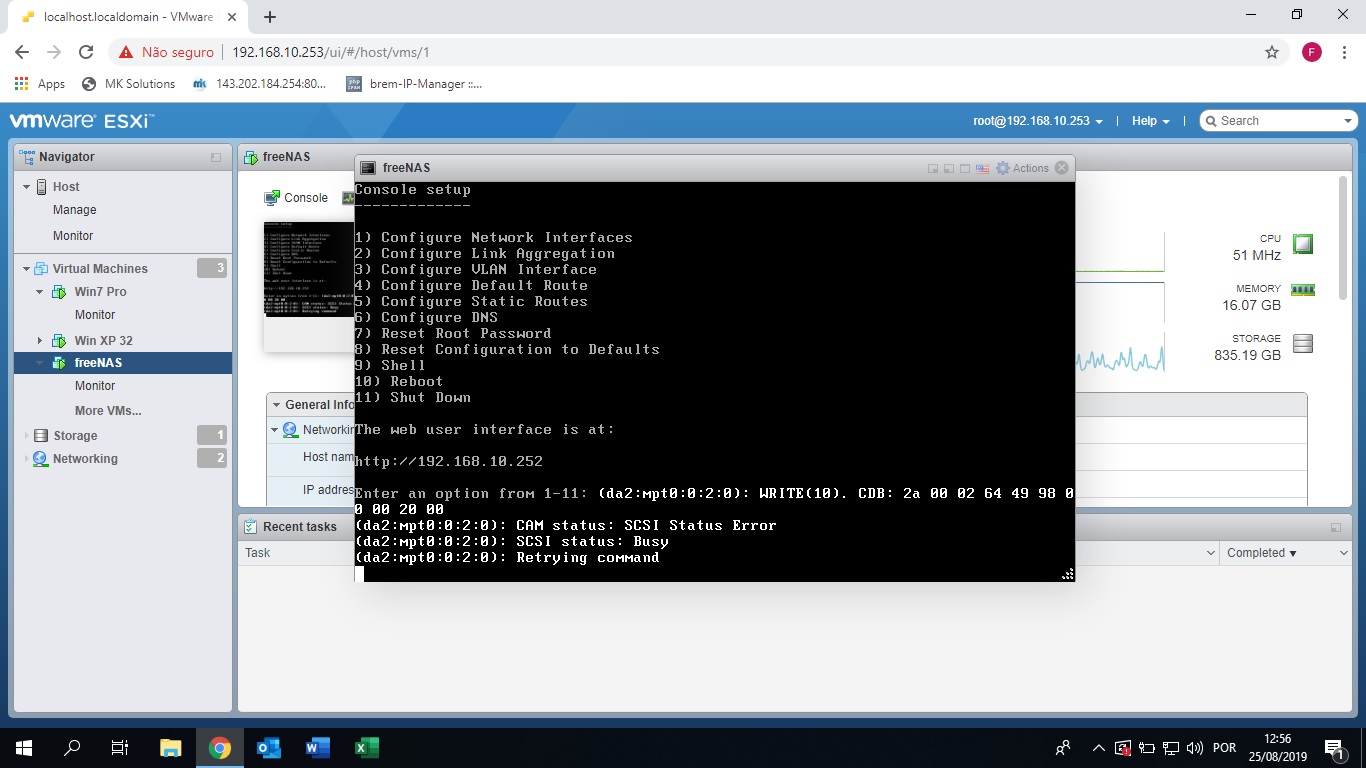The image size is (1366, 768).
Task: Click the Storage usage icon
Action: coord(1303,344)
